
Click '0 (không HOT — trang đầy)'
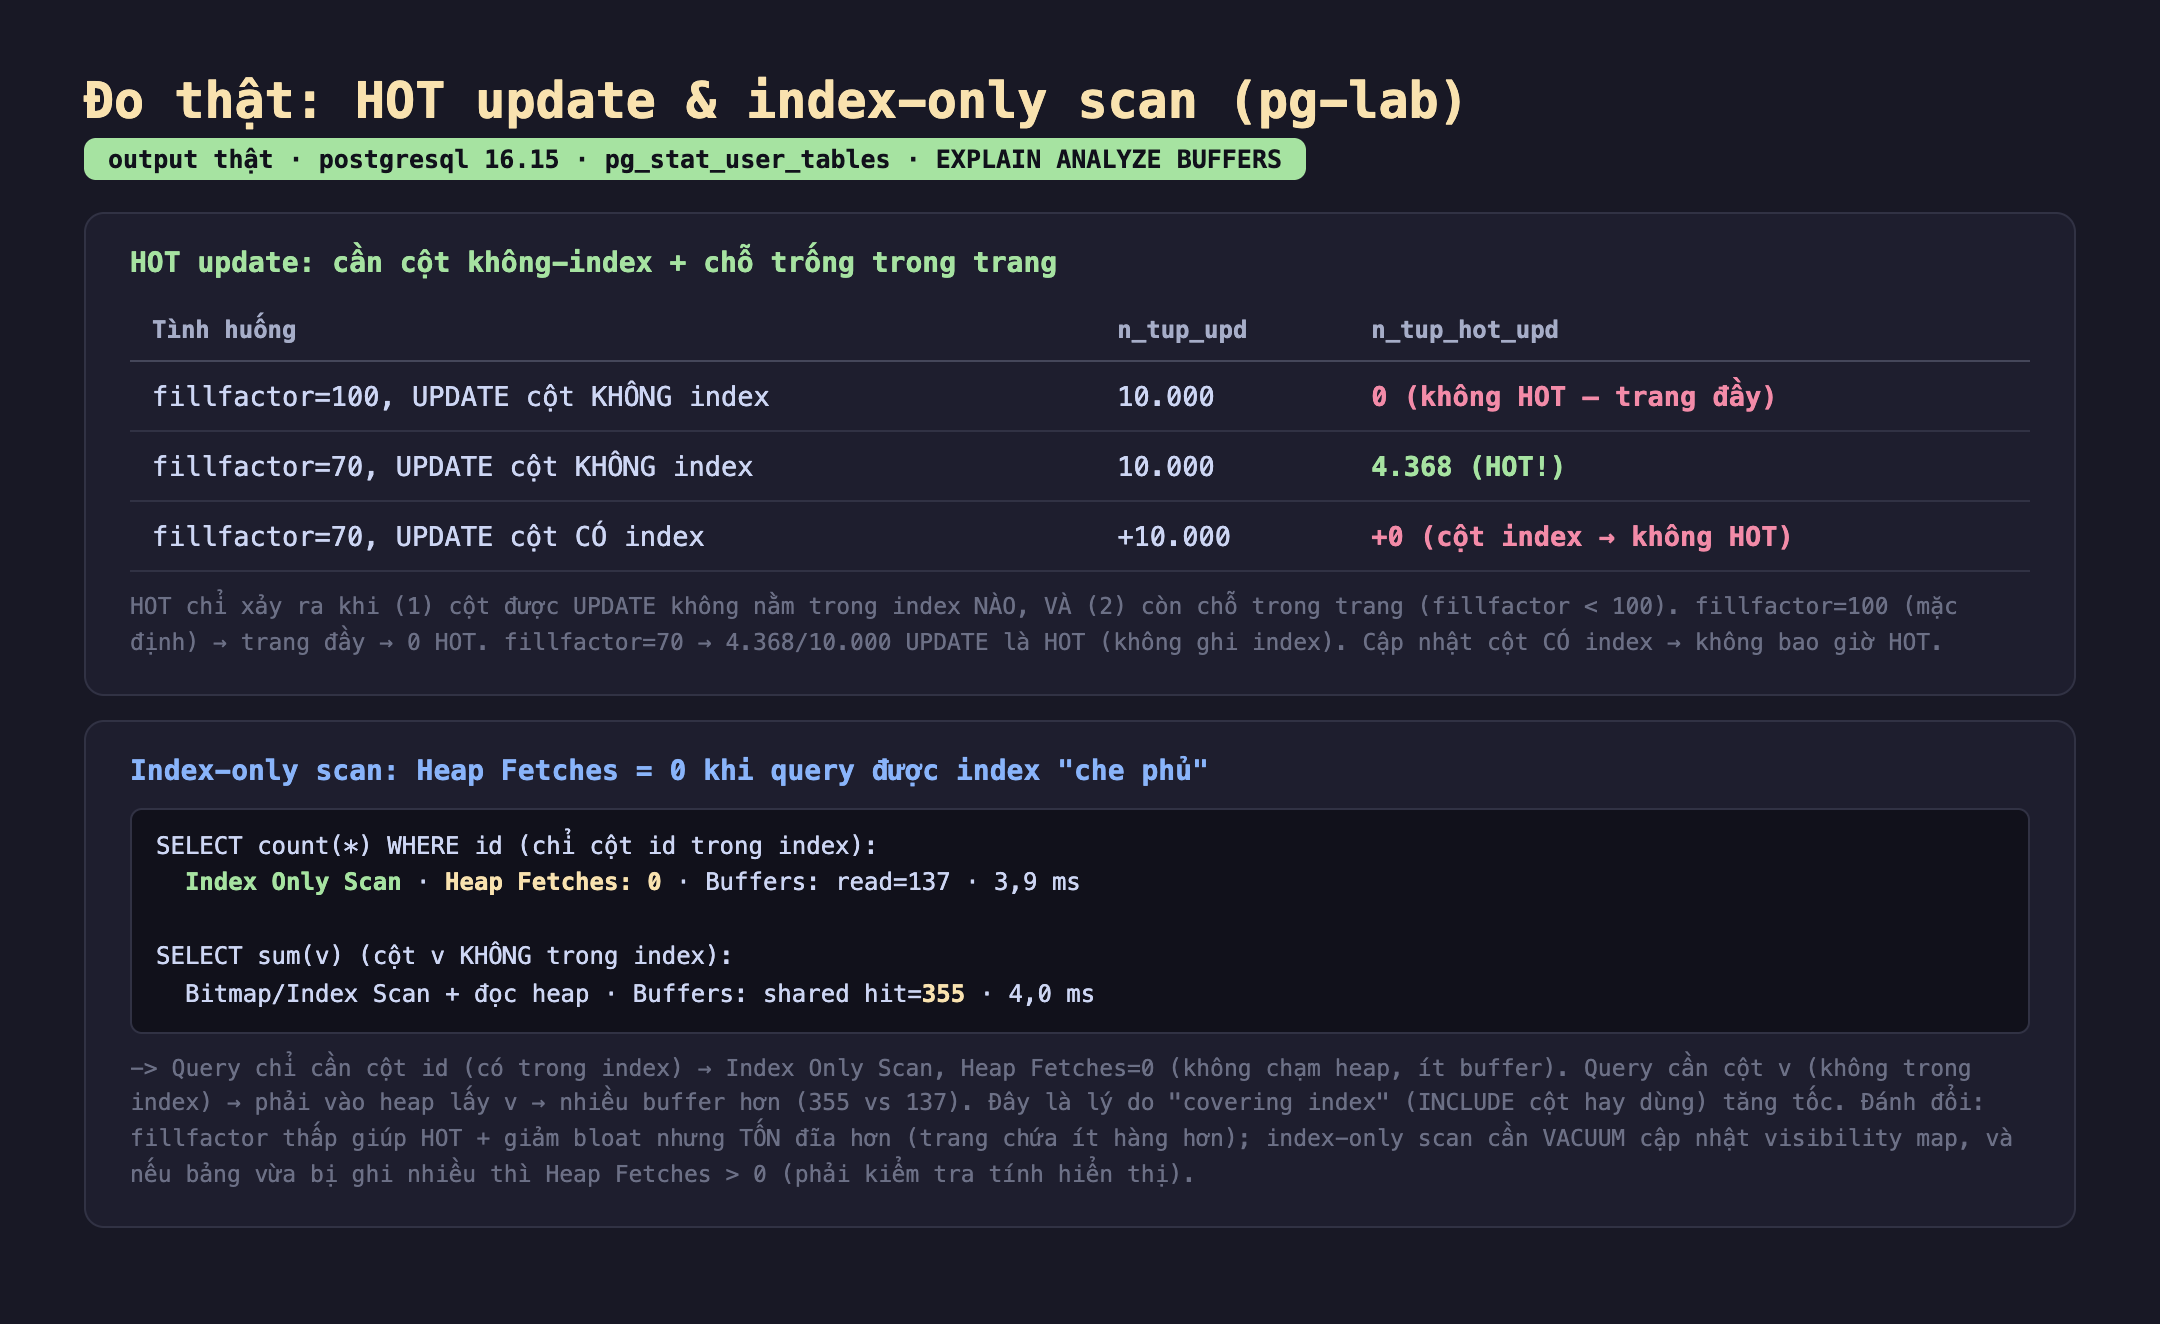(1573, 397)
